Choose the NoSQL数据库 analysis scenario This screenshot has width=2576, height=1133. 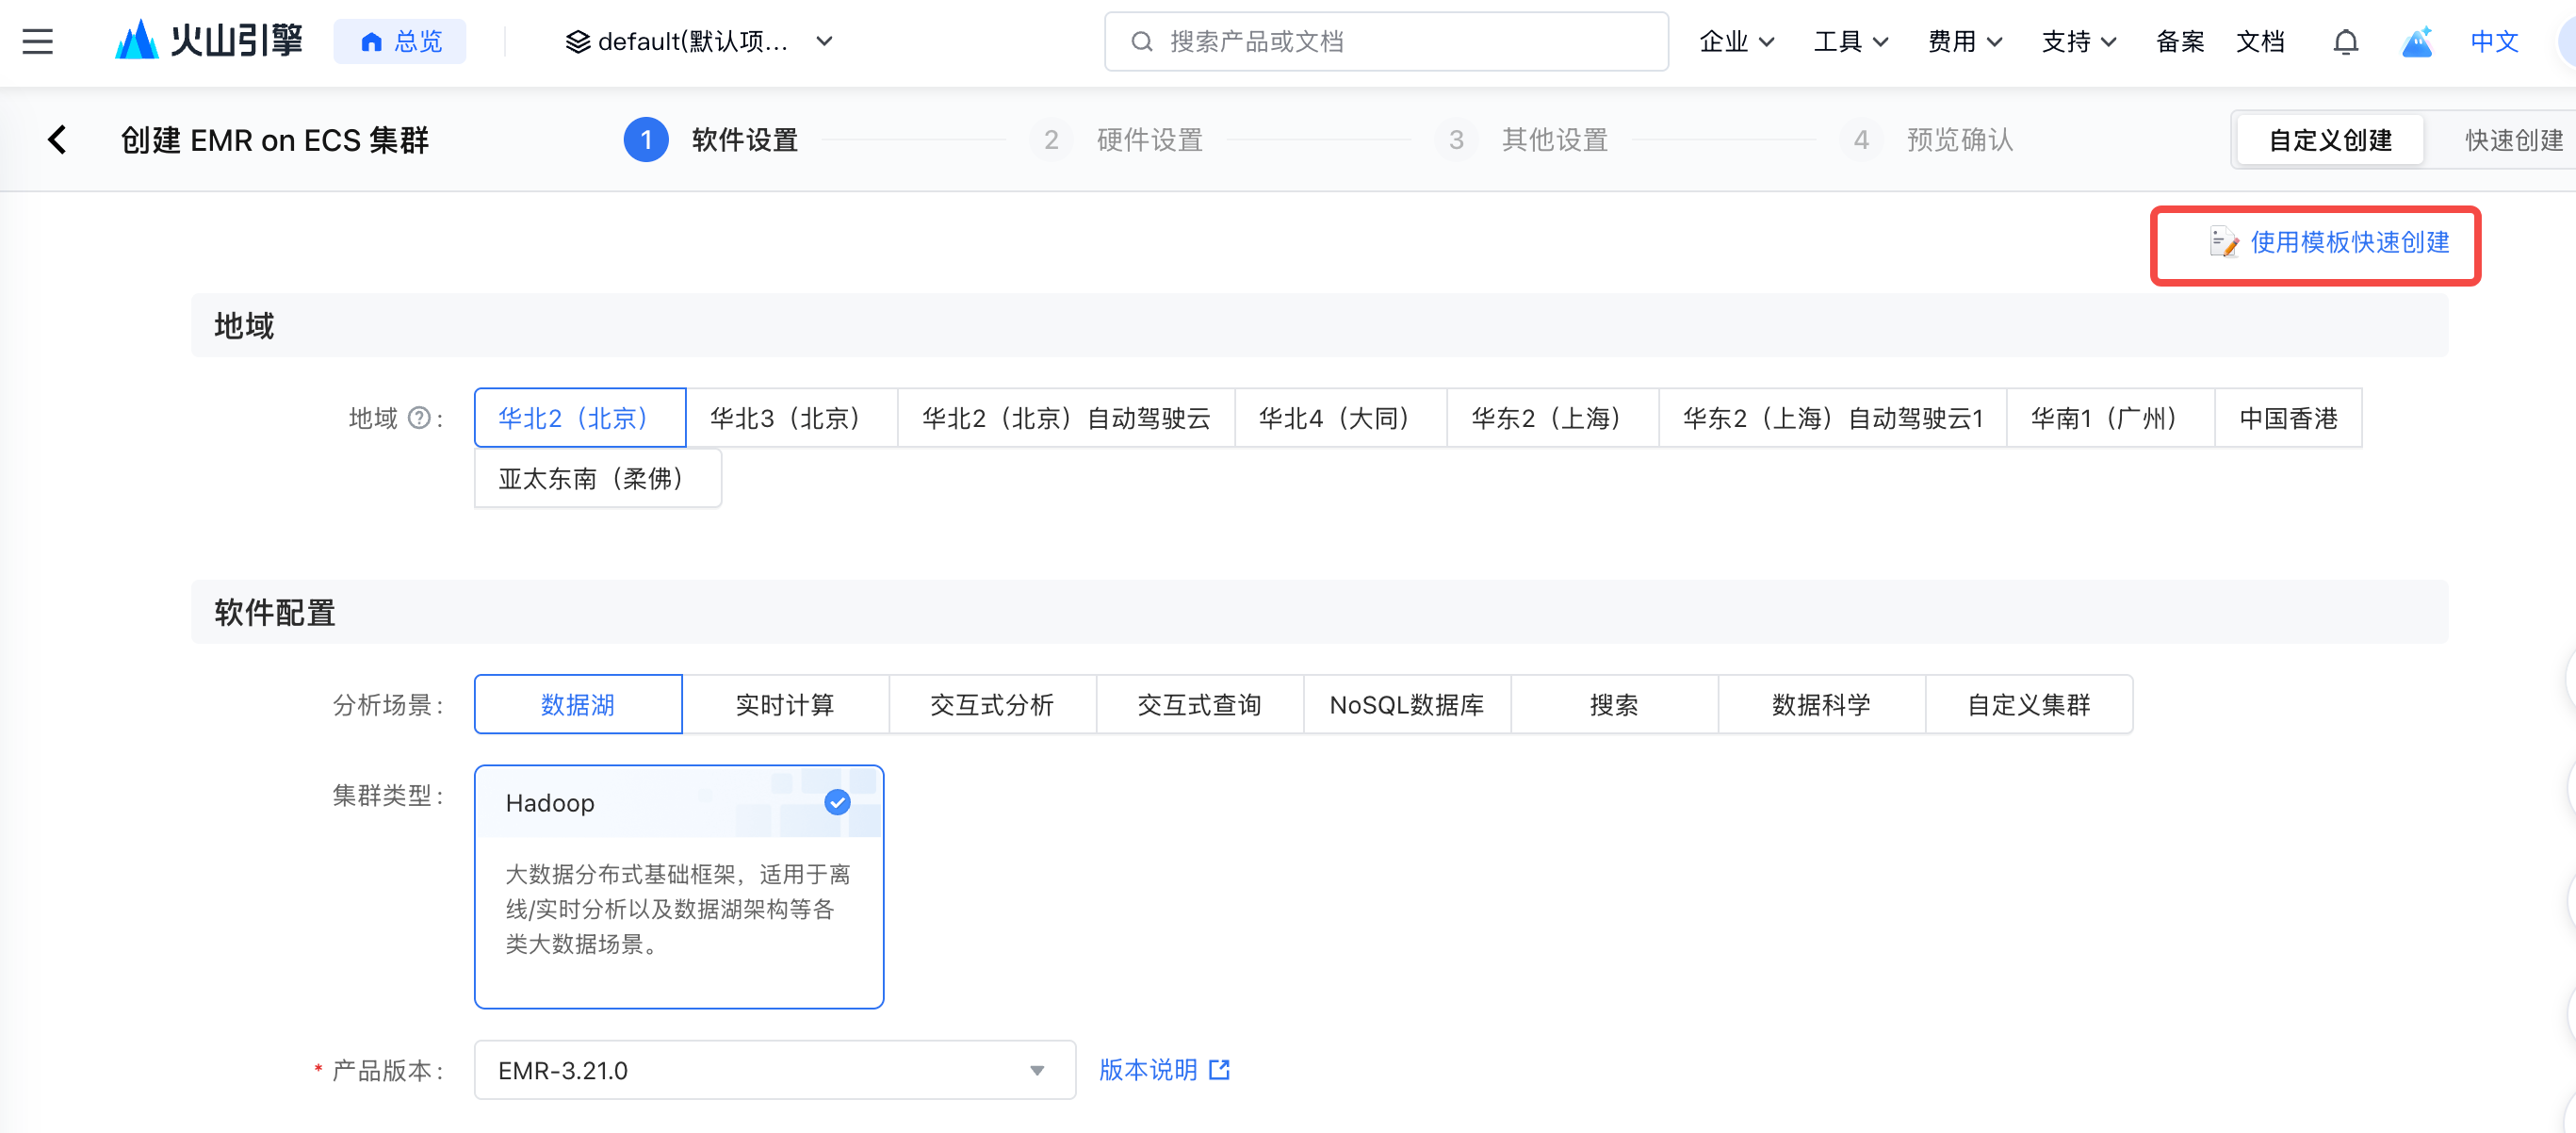tap(1407, 705)
